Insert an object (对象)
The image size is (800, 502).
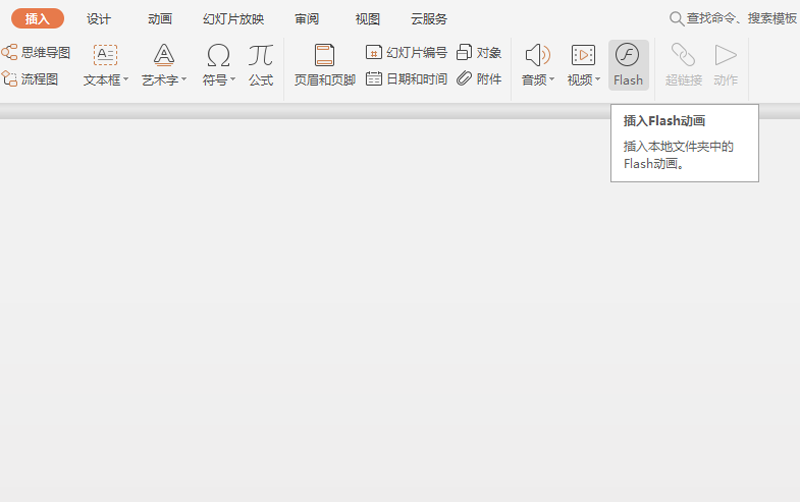[479, 53]
